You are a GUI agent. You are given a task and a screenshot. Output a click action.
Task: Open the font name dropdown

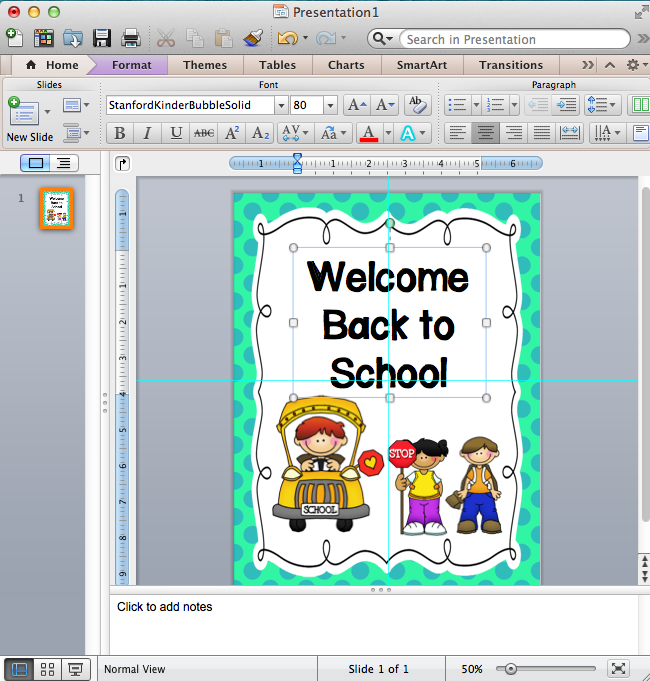point(281,106)
